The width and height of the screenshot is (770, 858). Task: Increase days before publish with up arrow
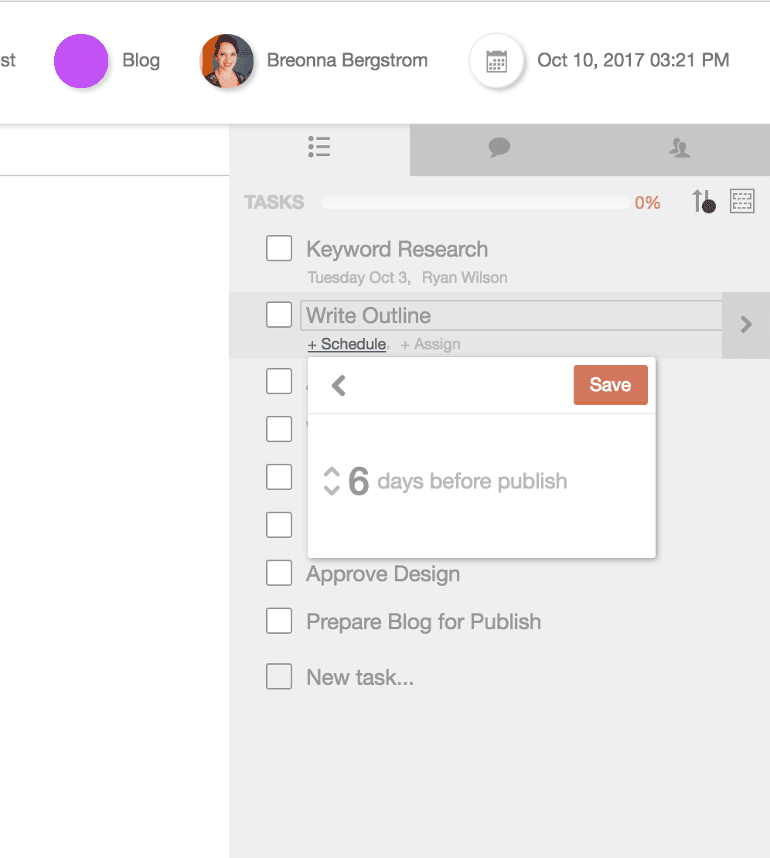click(332, 472)
